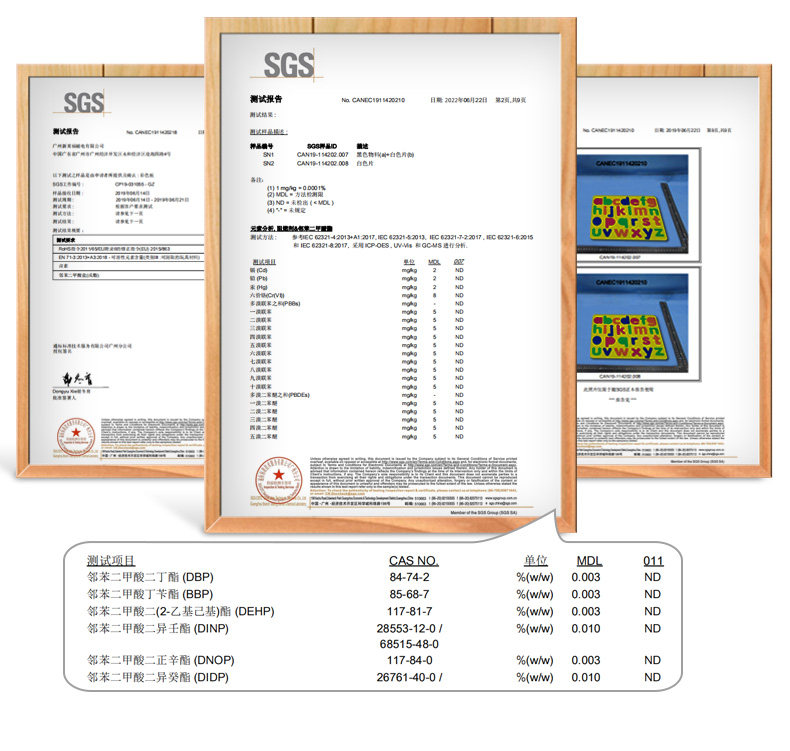
Task: Click the 单位 column header in the callout
Action: pos(535,561)
